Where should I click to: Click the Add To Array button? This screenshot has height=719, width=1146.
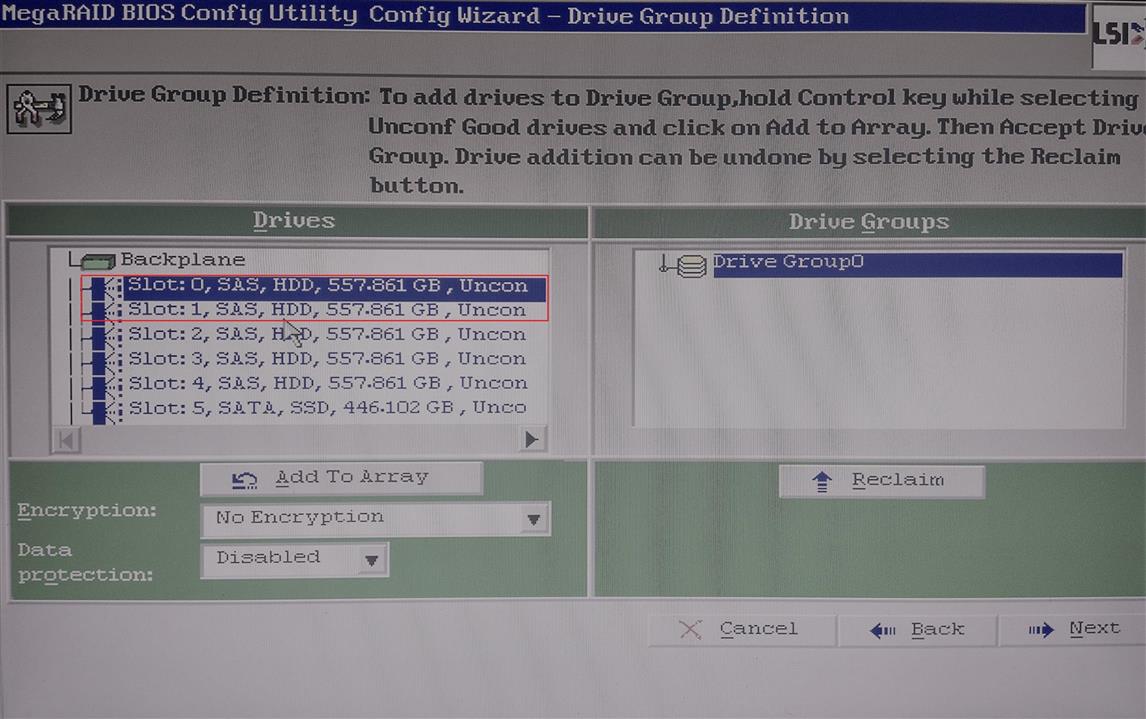pyautogui.click(x=341, y=479)
